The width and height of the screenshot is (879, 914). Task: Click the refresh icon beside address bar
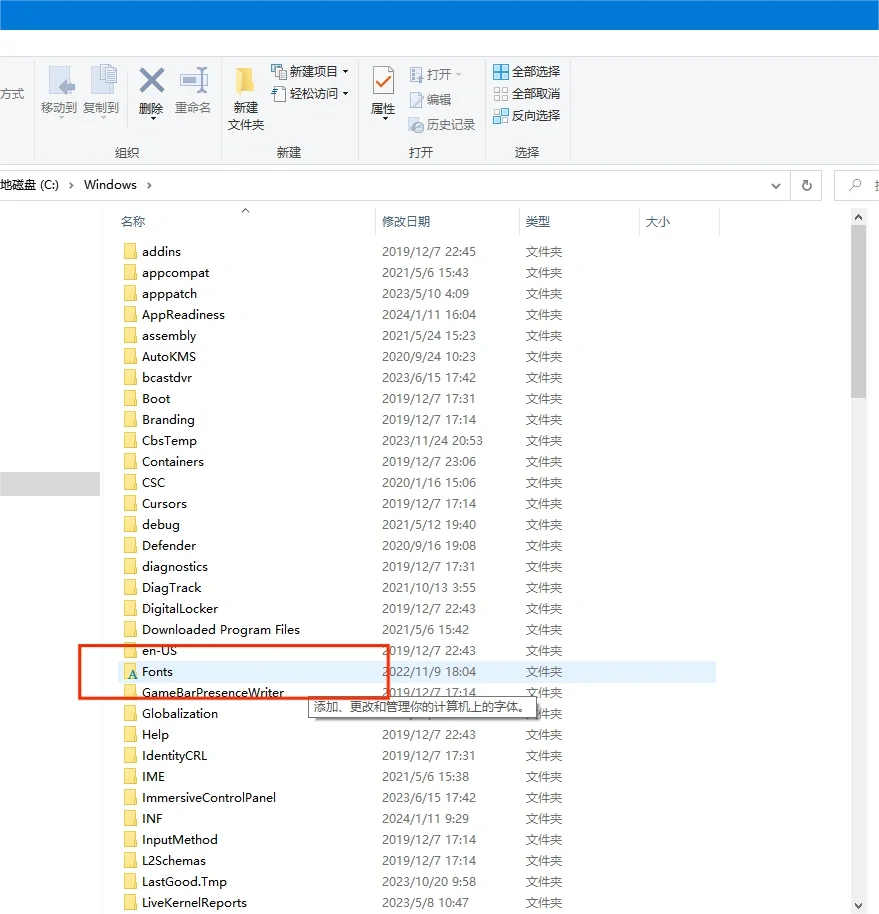click(x=806, y=185)
